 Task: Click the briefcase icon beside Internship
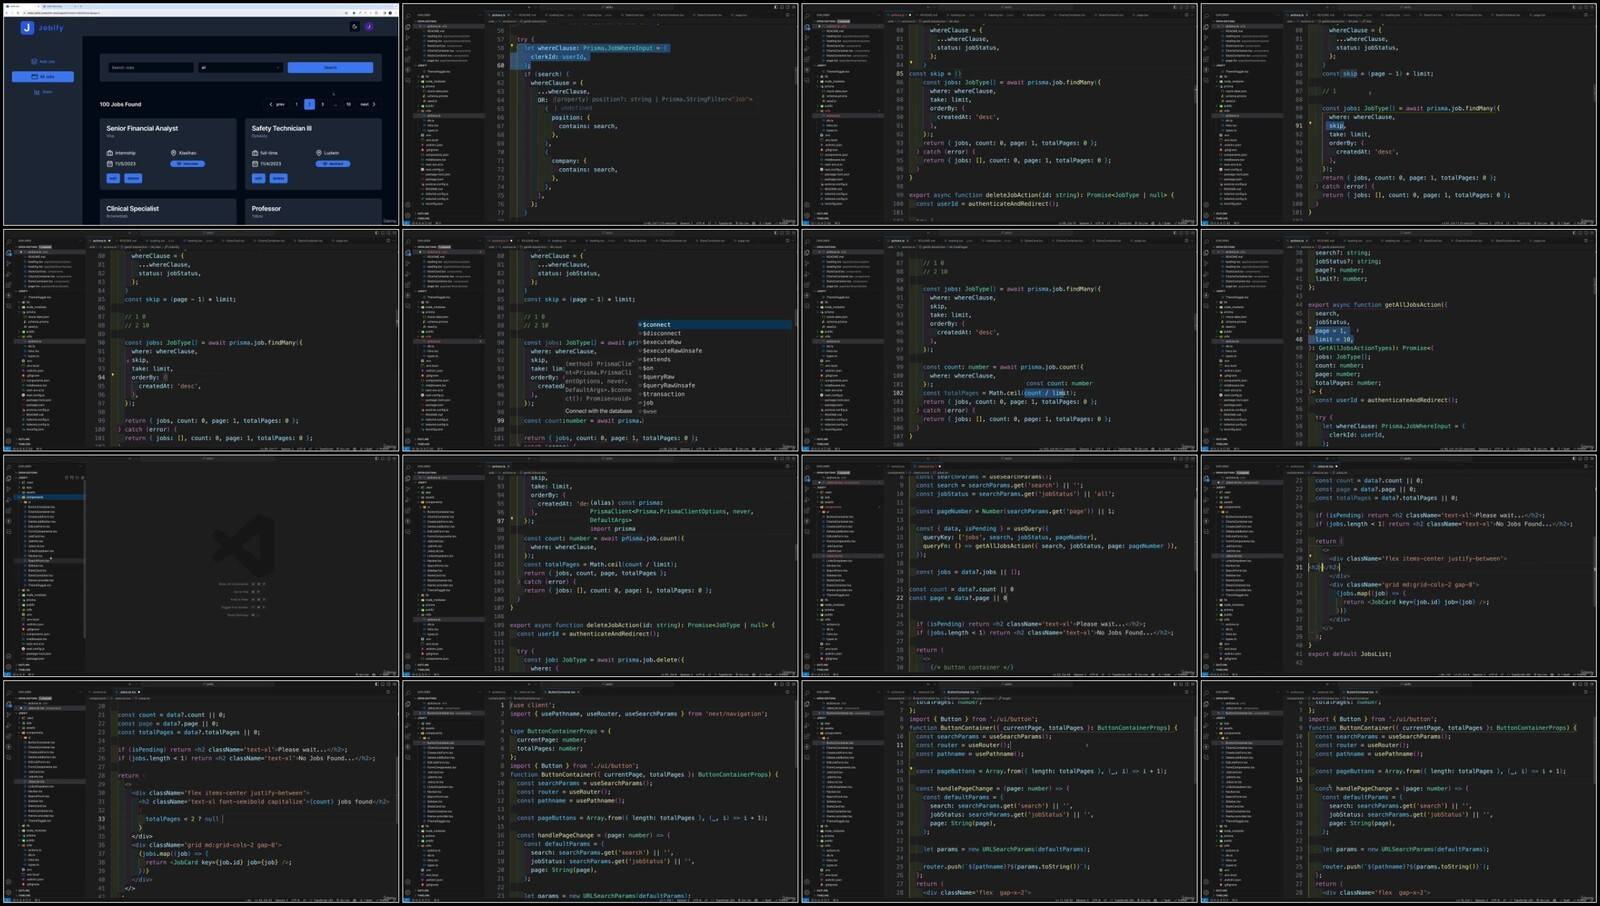point(109,153)
